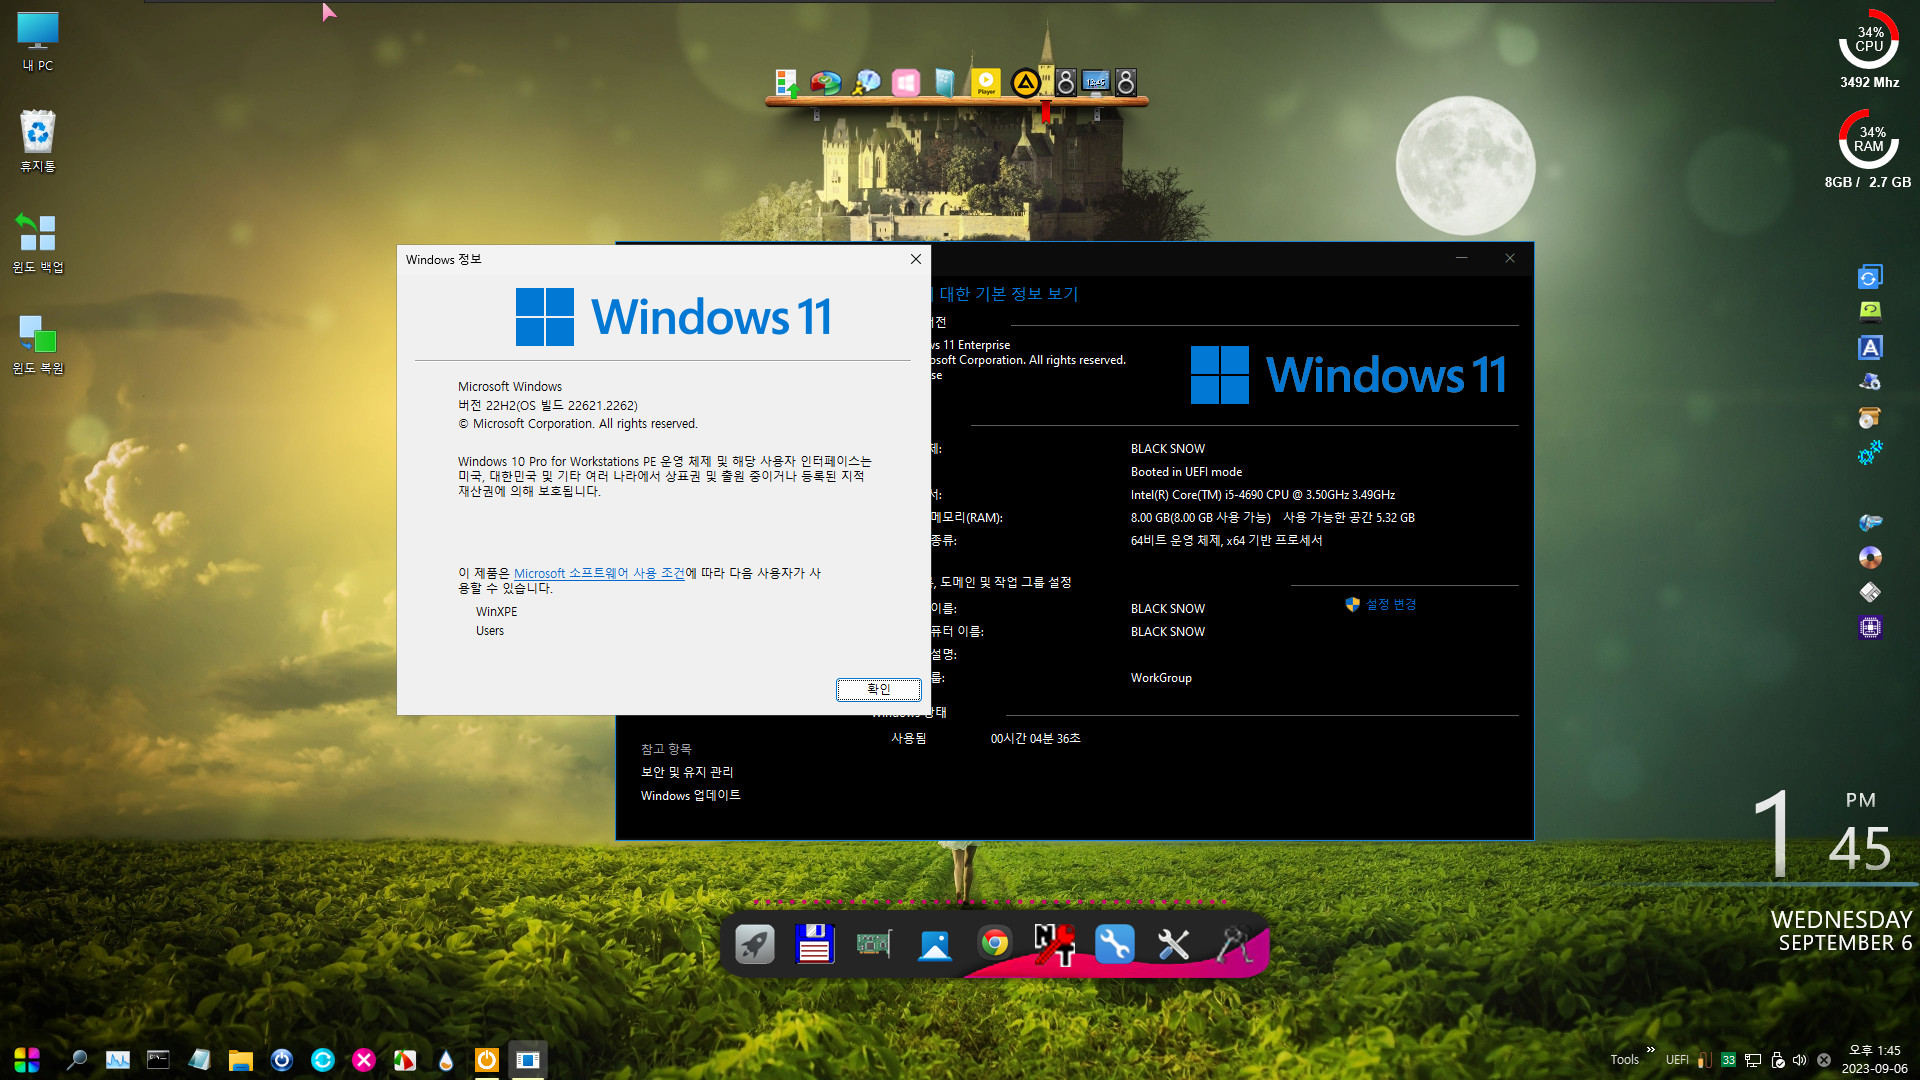Screen dimensions: 1920x1080
Task: Launch the 윈도 백업 desktop shortcut
Action: 38,243
